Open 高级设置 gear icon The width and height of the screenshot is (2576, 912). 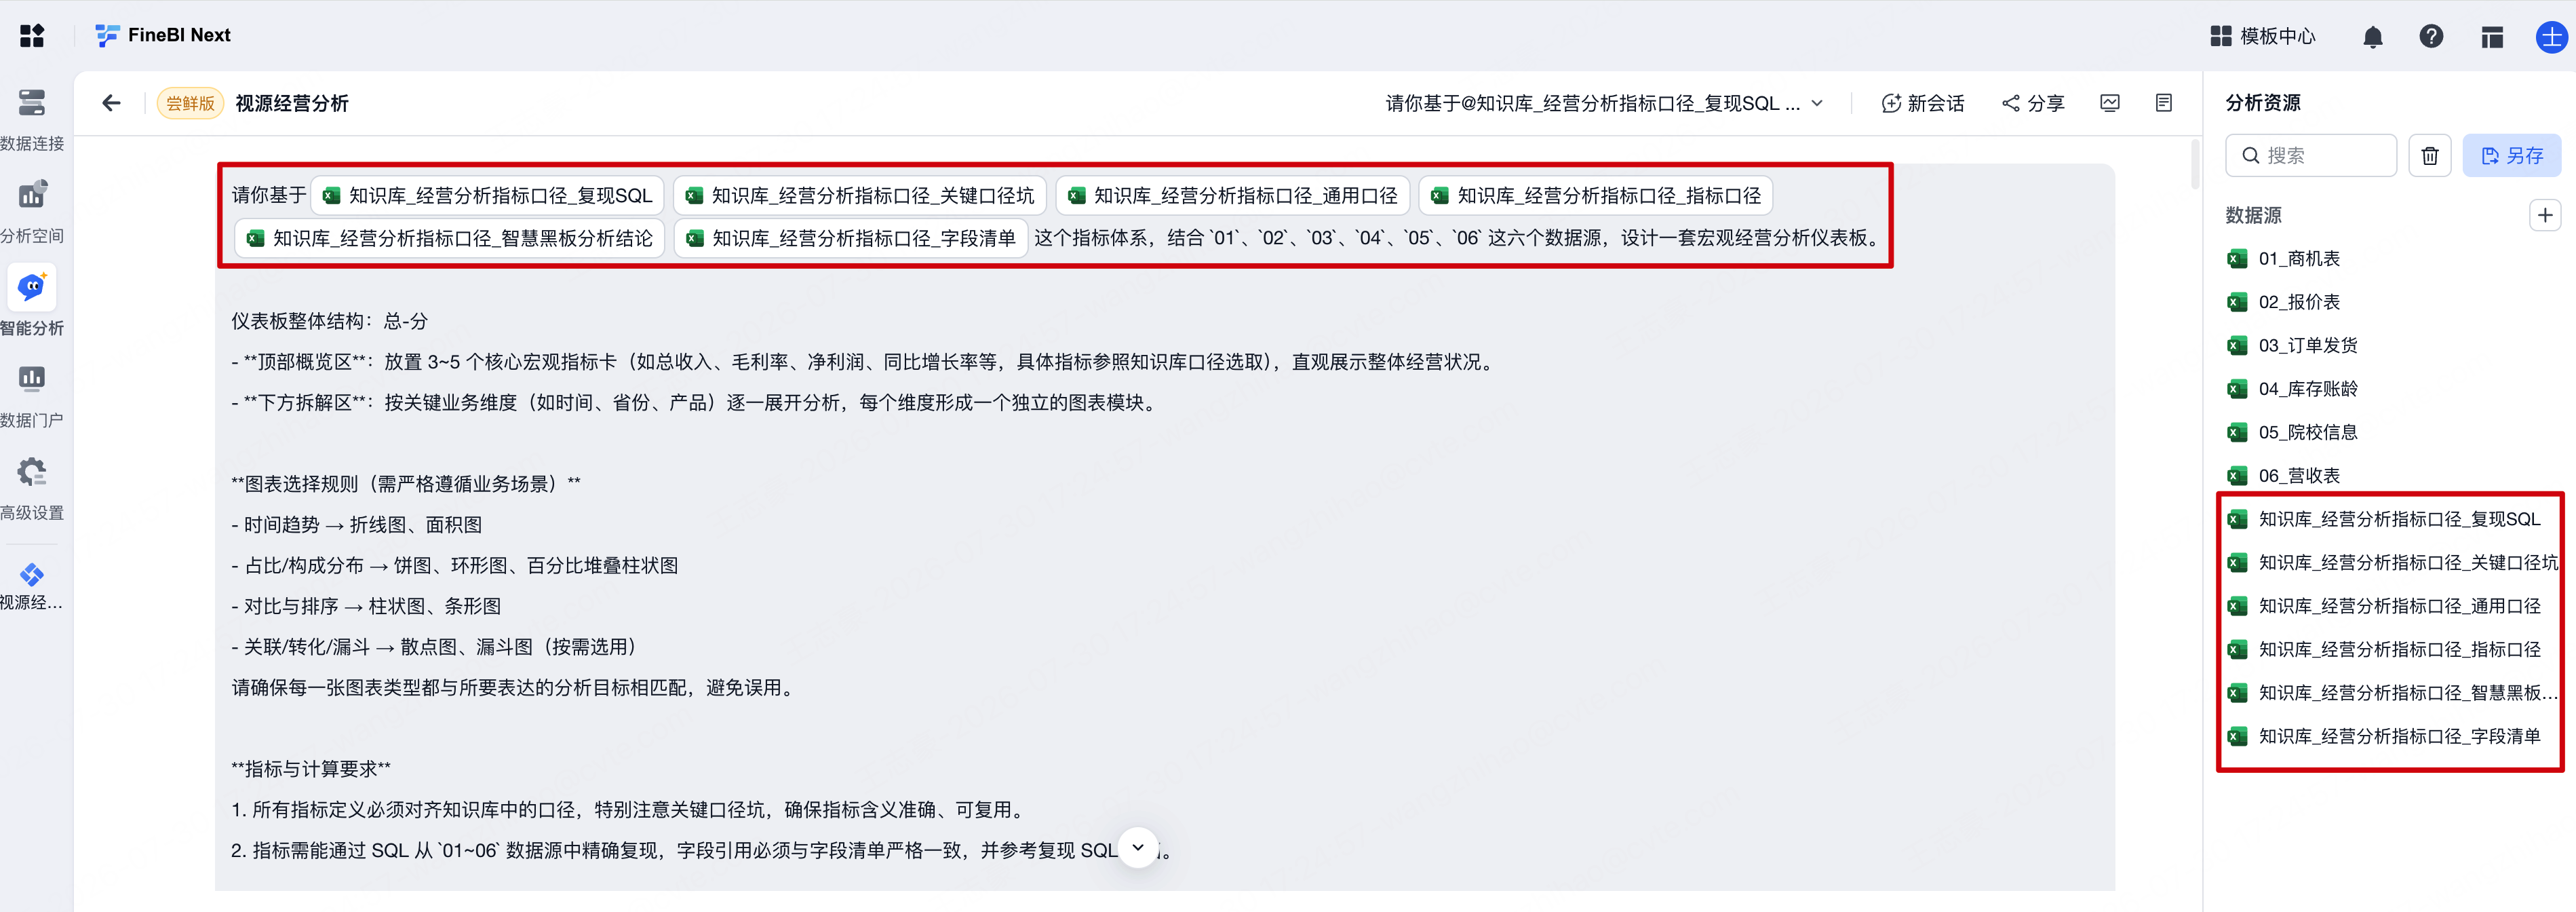point(32,471)
